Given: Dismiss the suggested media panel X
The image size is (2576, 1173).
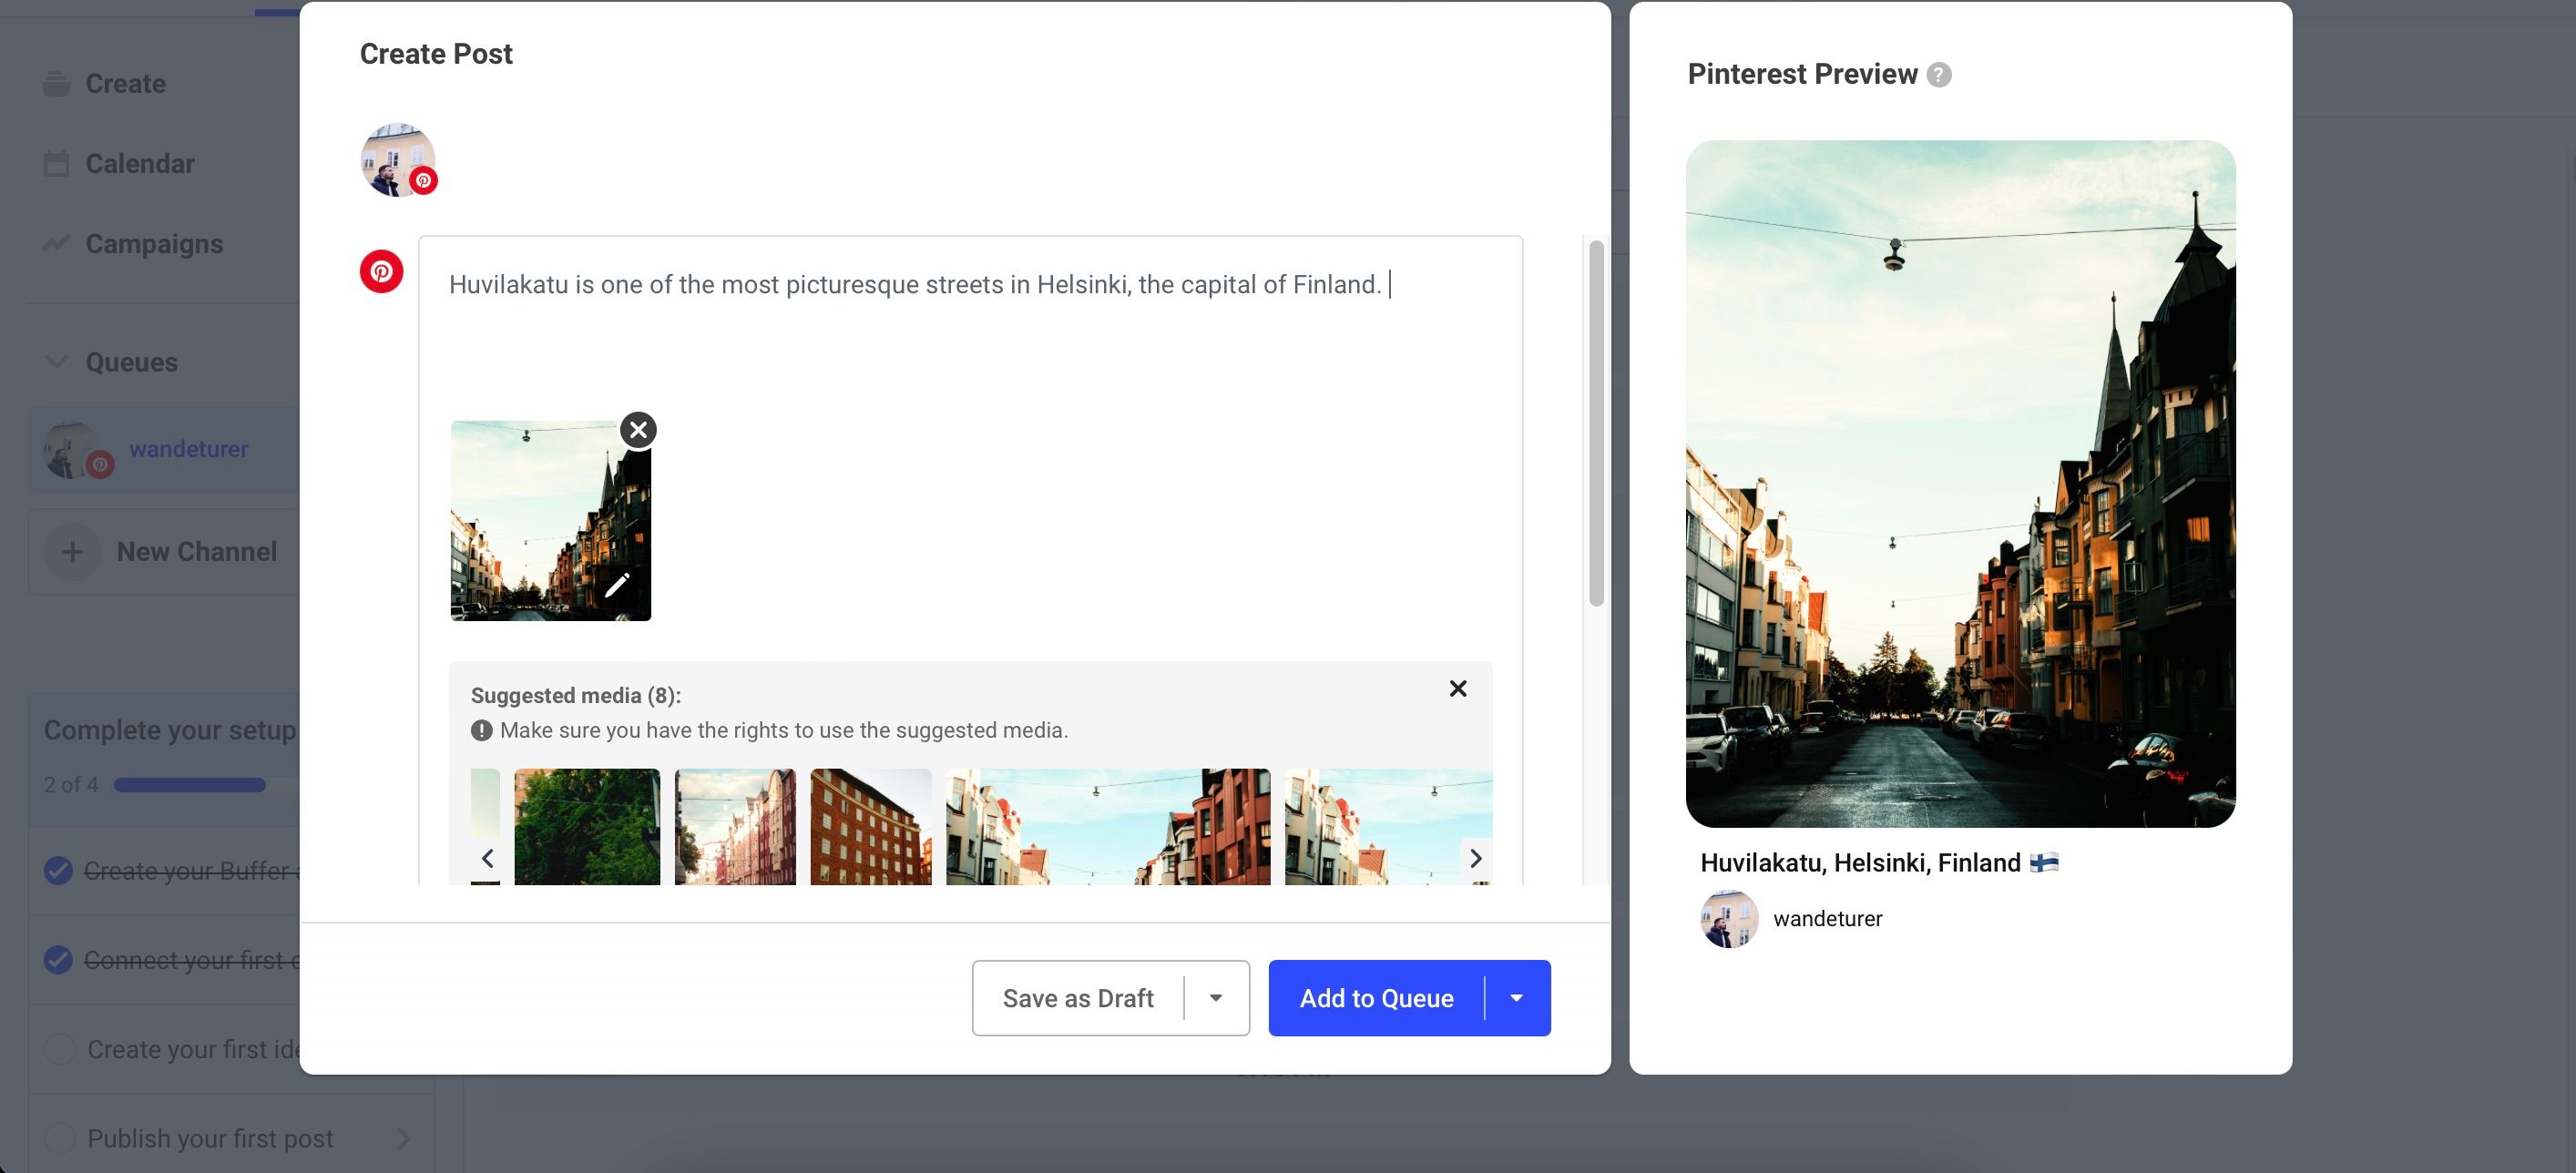Looking at the screenshot, I should [x=1457, y=687].
